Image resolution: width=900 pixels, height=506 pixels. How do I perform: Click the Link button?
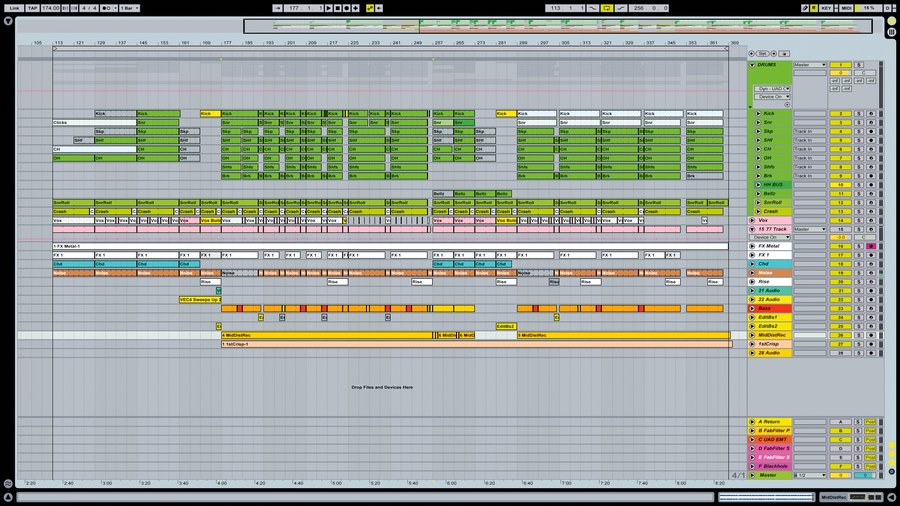(14, 7)
